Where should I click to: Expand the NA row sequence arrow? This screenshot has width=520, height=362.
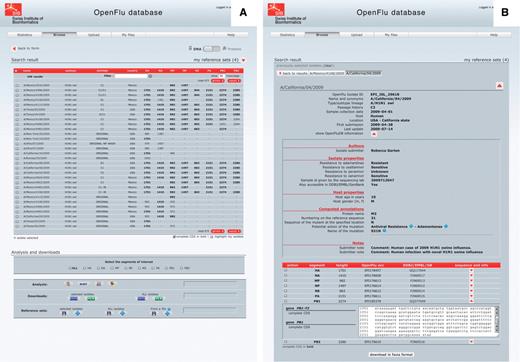pyautogui.click(x=471, y=275)
